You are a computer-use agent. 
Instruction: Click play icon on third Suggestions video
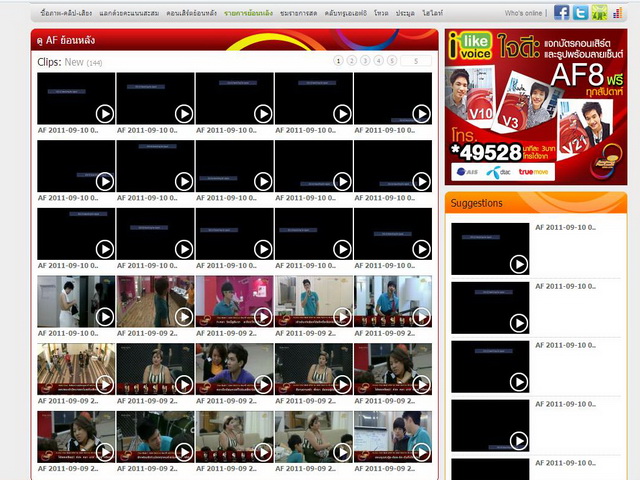click(x=519, y=382)
